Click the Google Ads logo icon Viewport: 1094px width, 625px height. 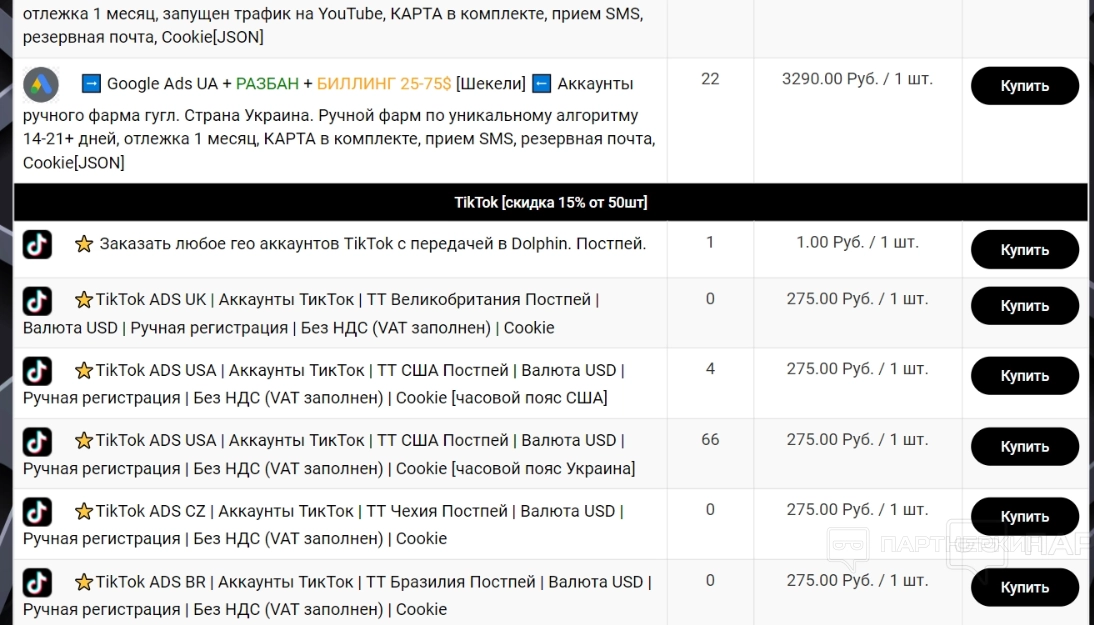tap(41, 84)
